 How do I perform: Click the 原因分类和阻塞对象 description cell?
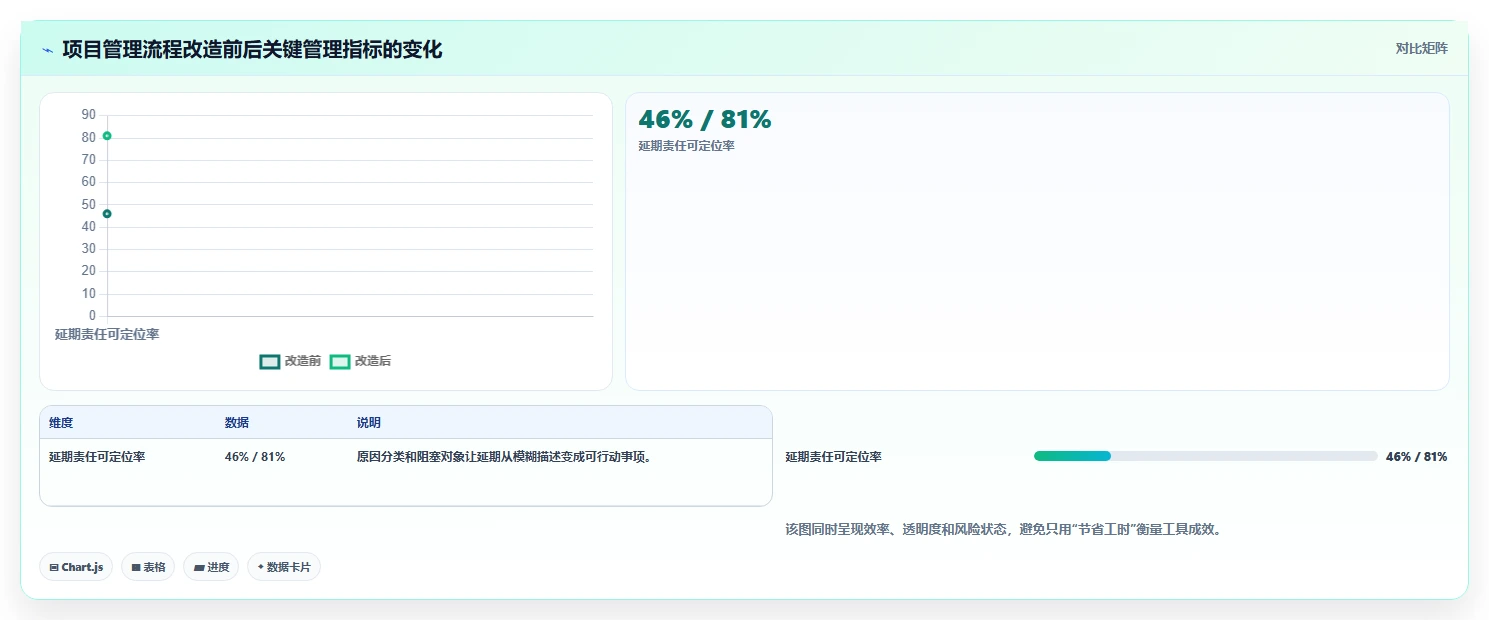coord(505,457)
